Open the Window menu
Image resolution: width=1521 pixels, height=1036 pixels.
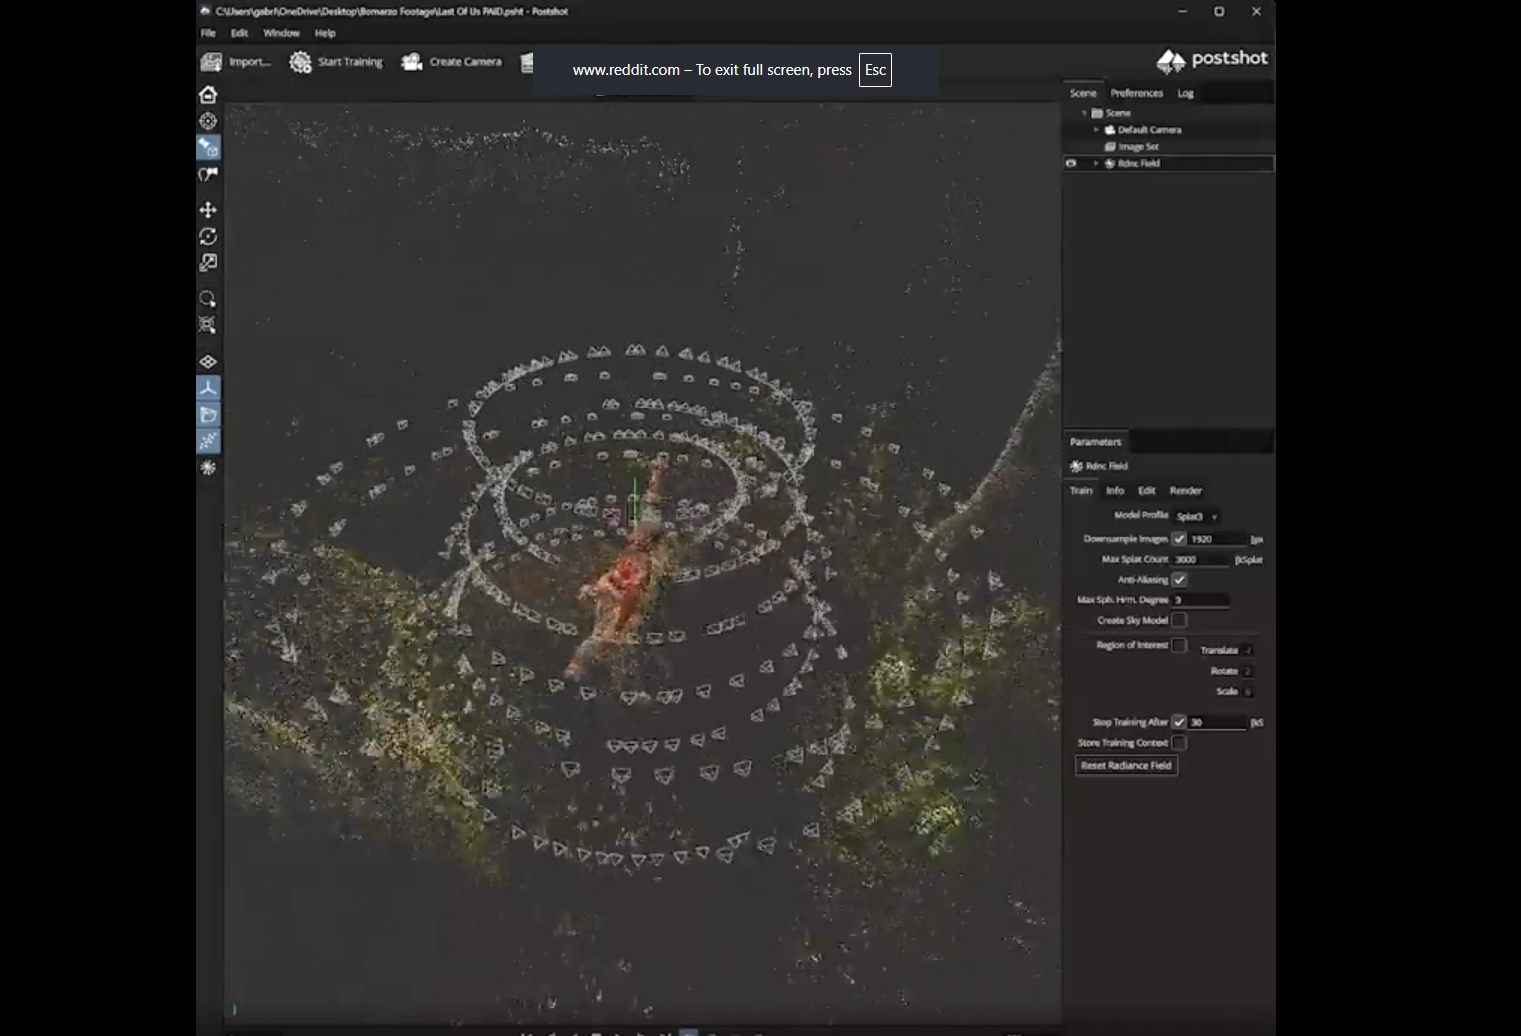tap(281, 33)
